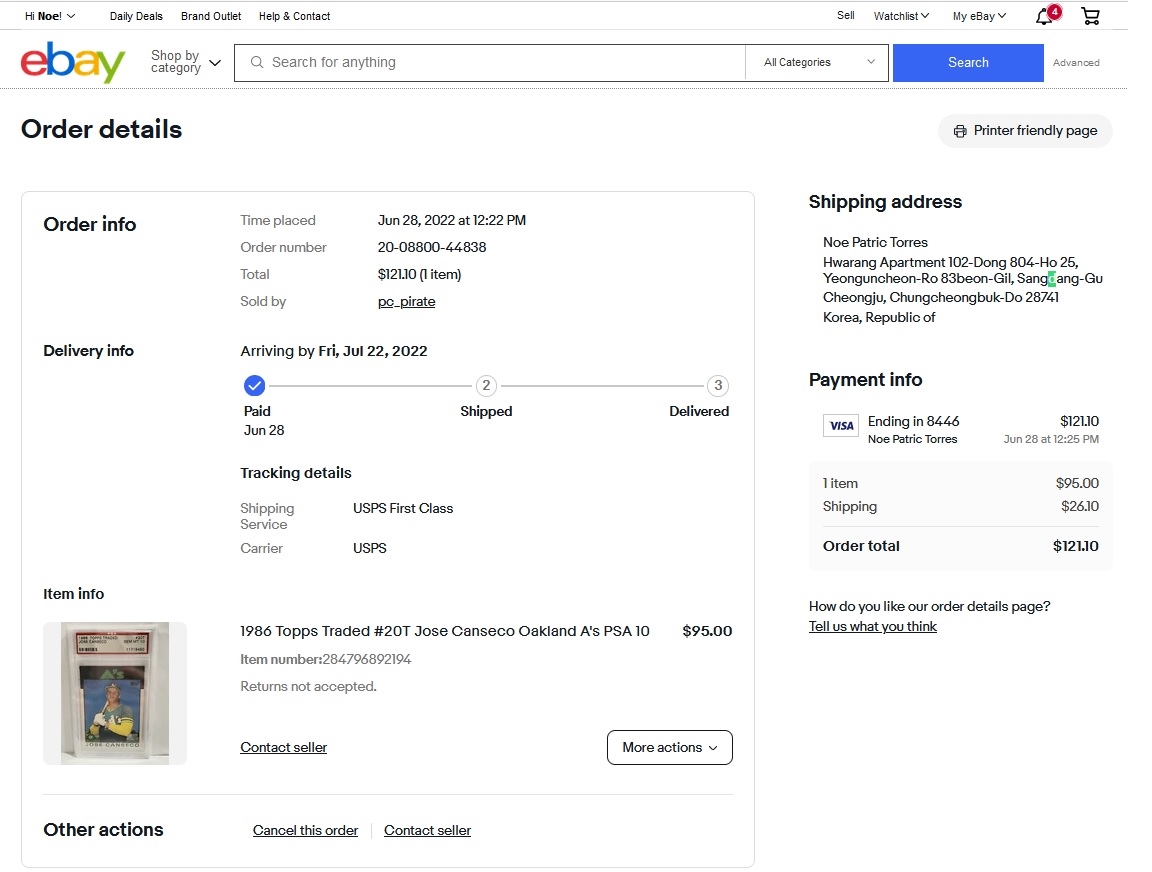The height and width of the screenshot is (872, 1152).
Task: Click the item title 1986 Topps Traded
Action: tap(444, 631)
